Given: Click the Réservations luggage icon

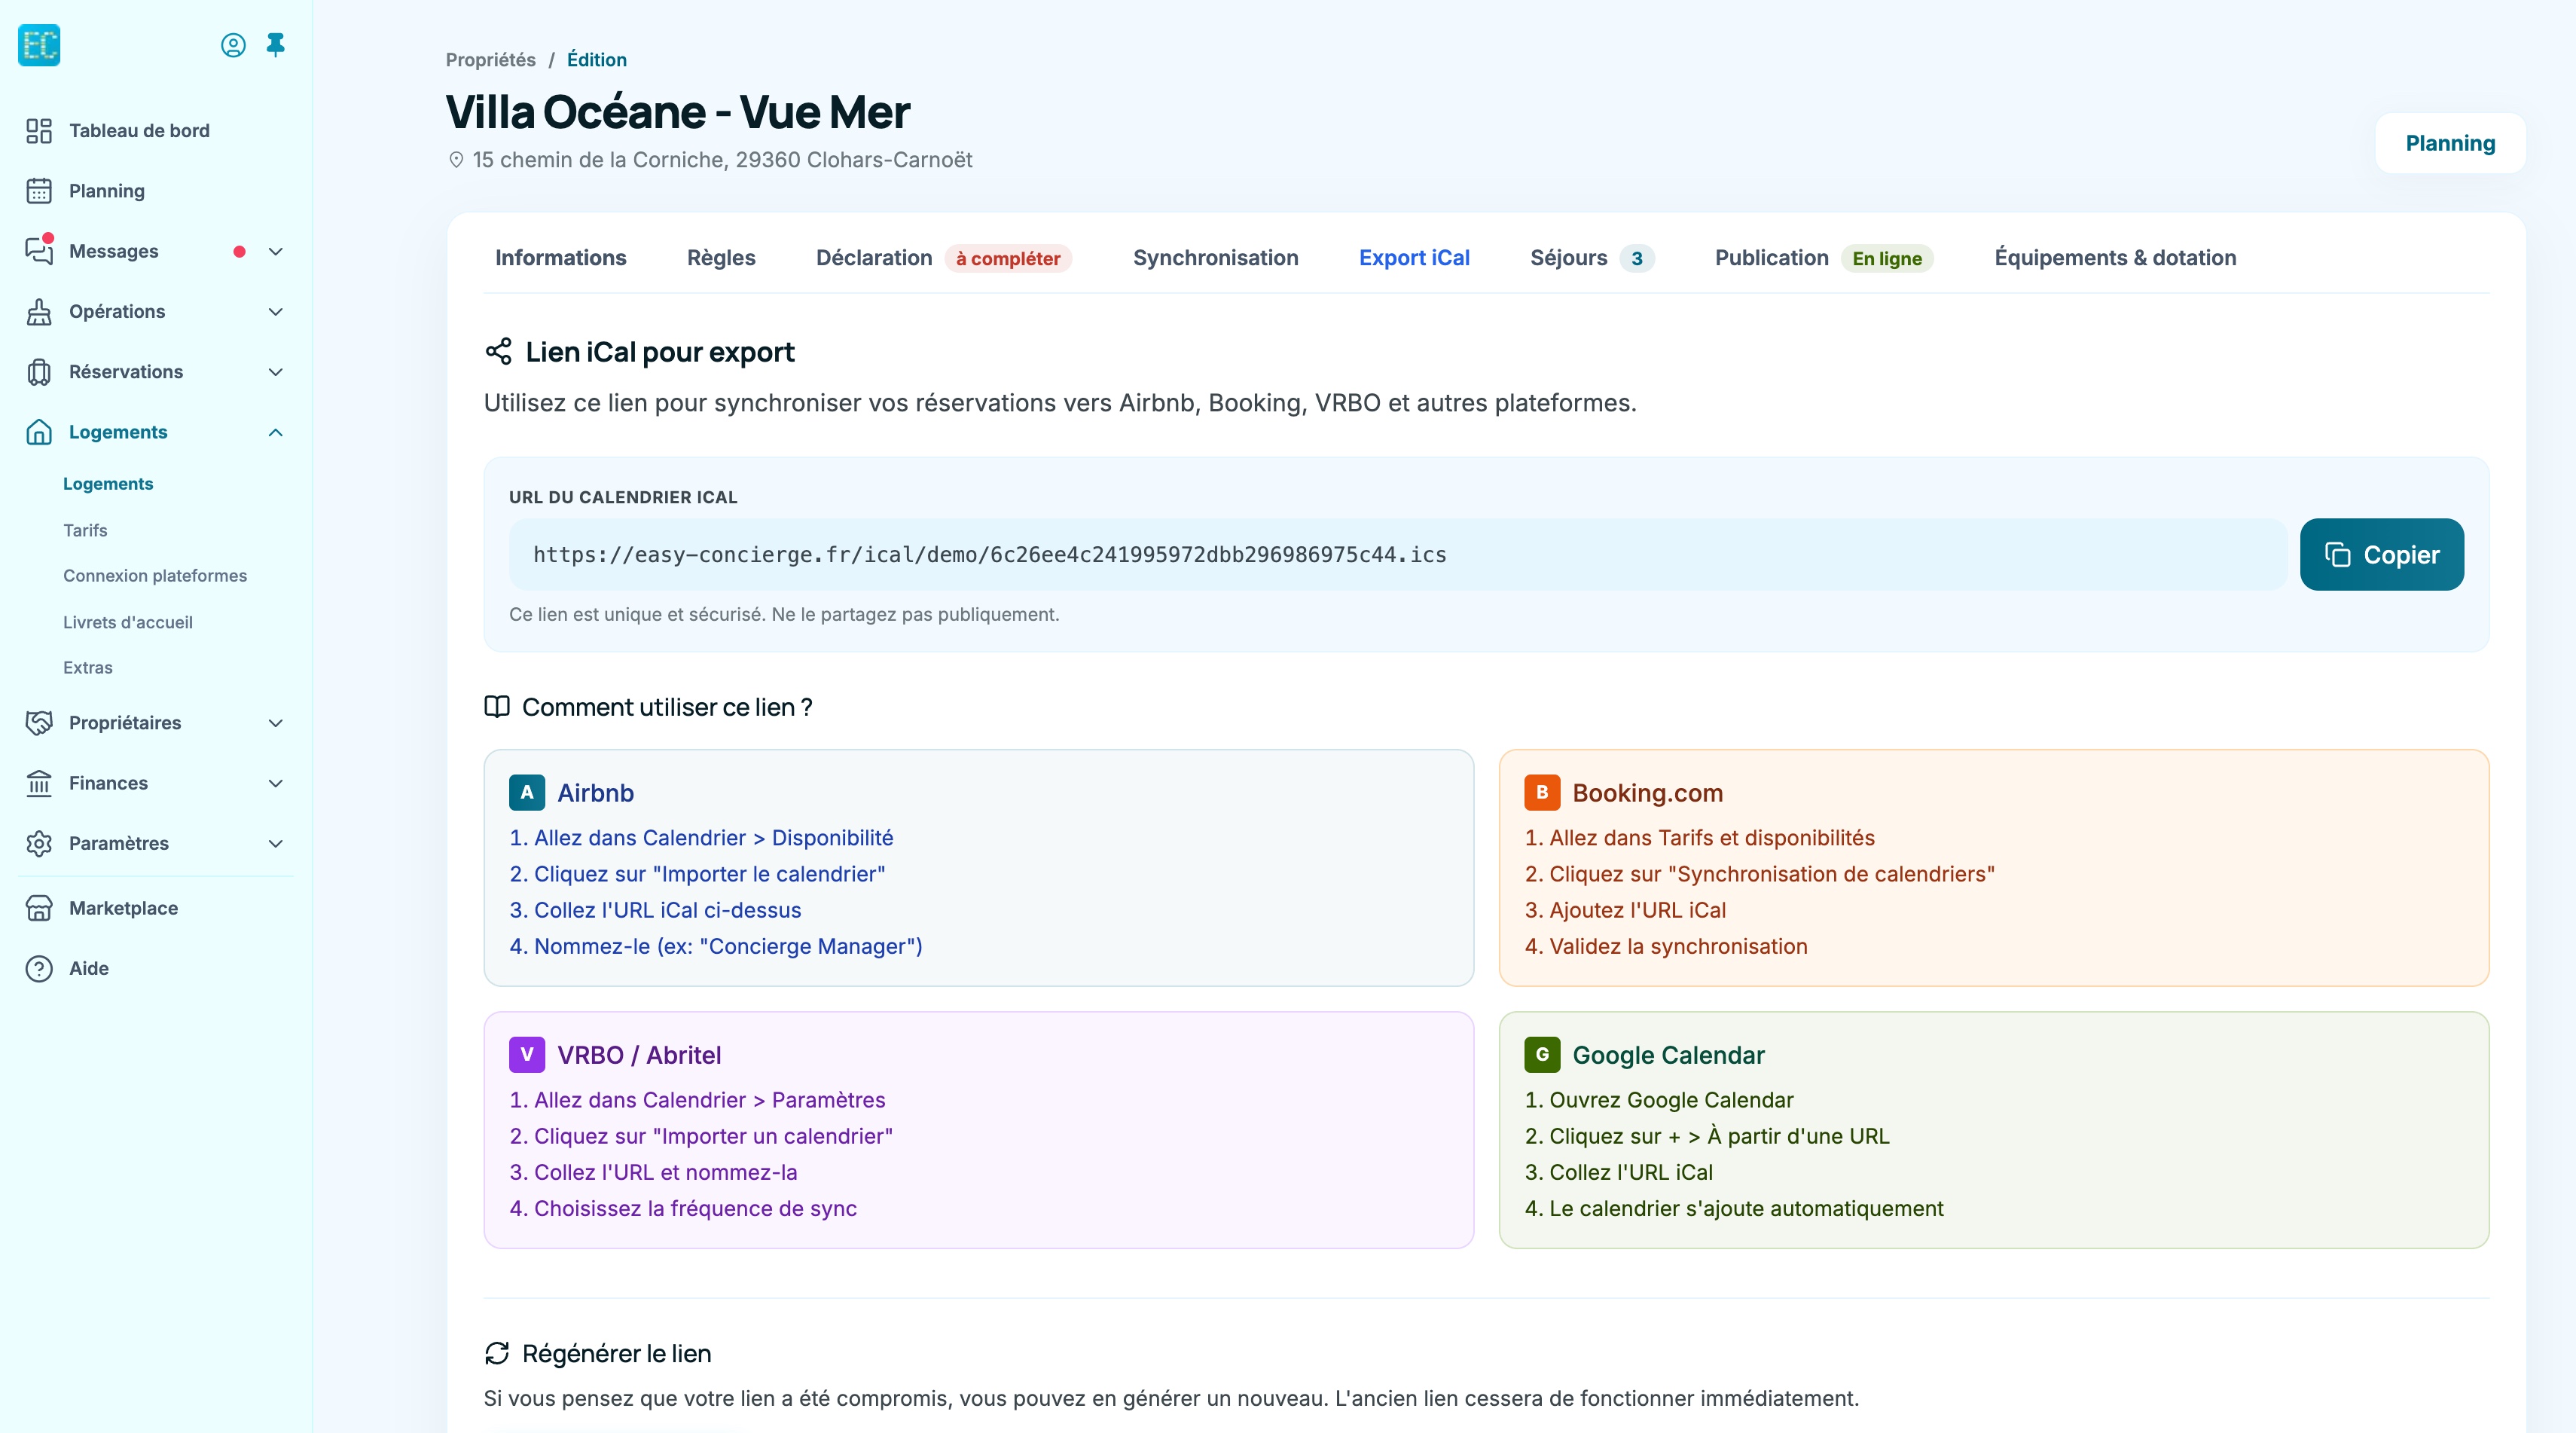Looking at the screenshot, I should [39, 372].
